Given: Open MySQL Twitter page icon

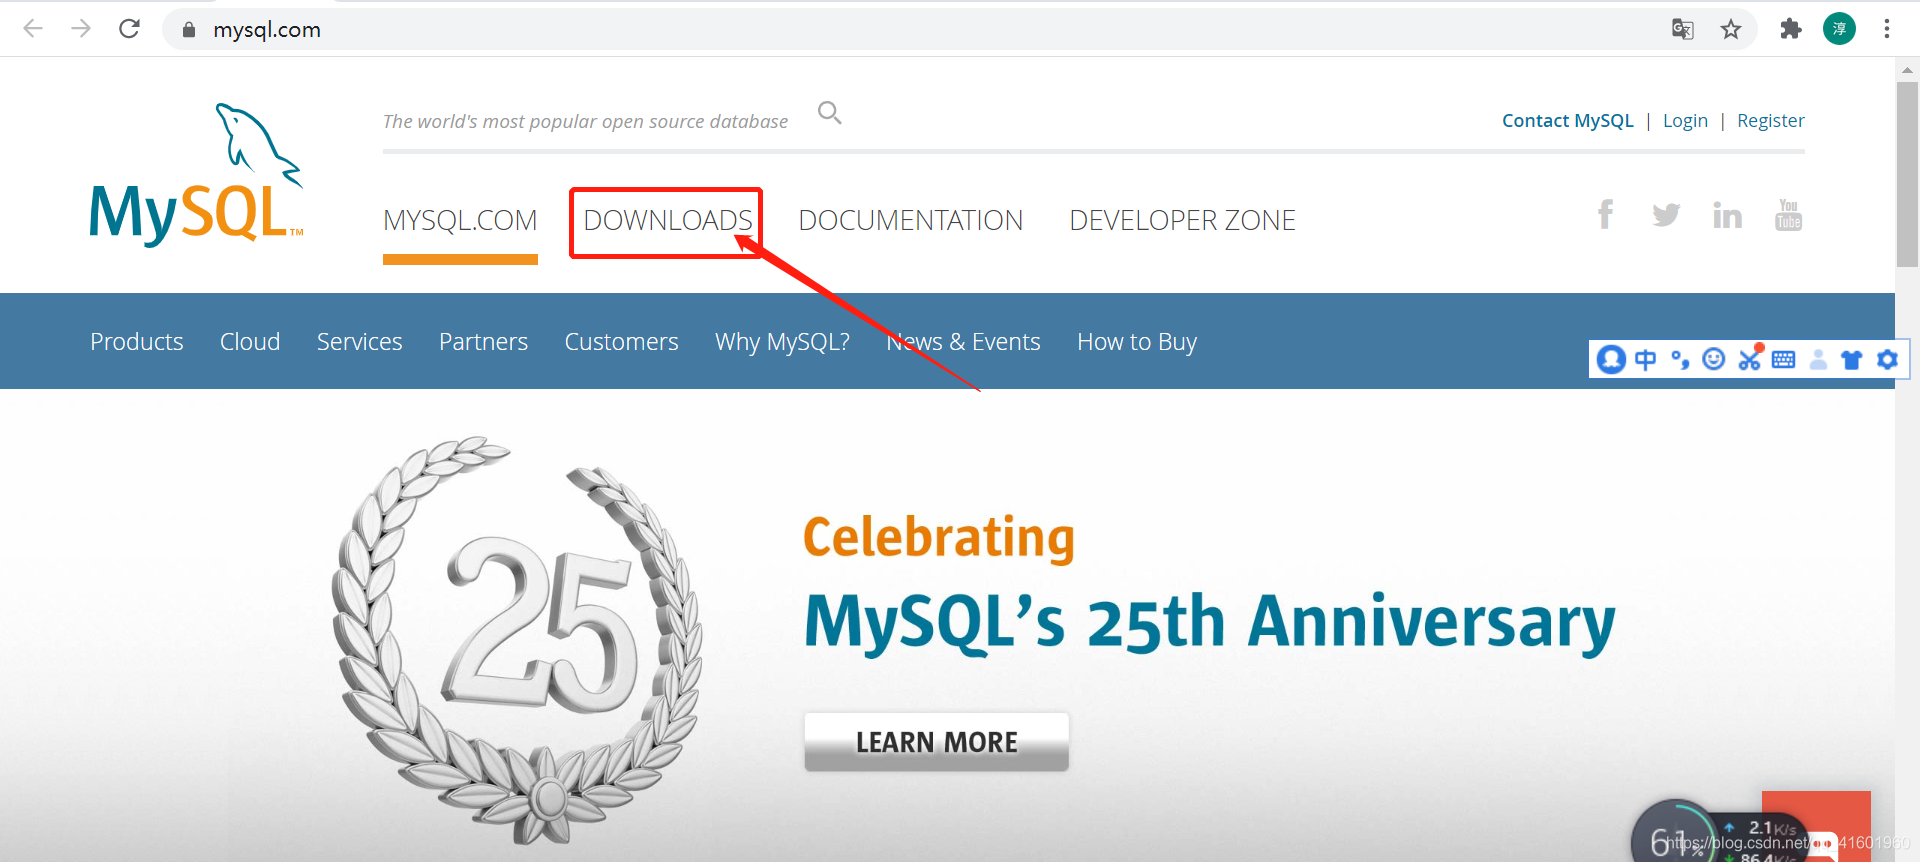Looking at the screenshot, I should tap(1666, 215).
